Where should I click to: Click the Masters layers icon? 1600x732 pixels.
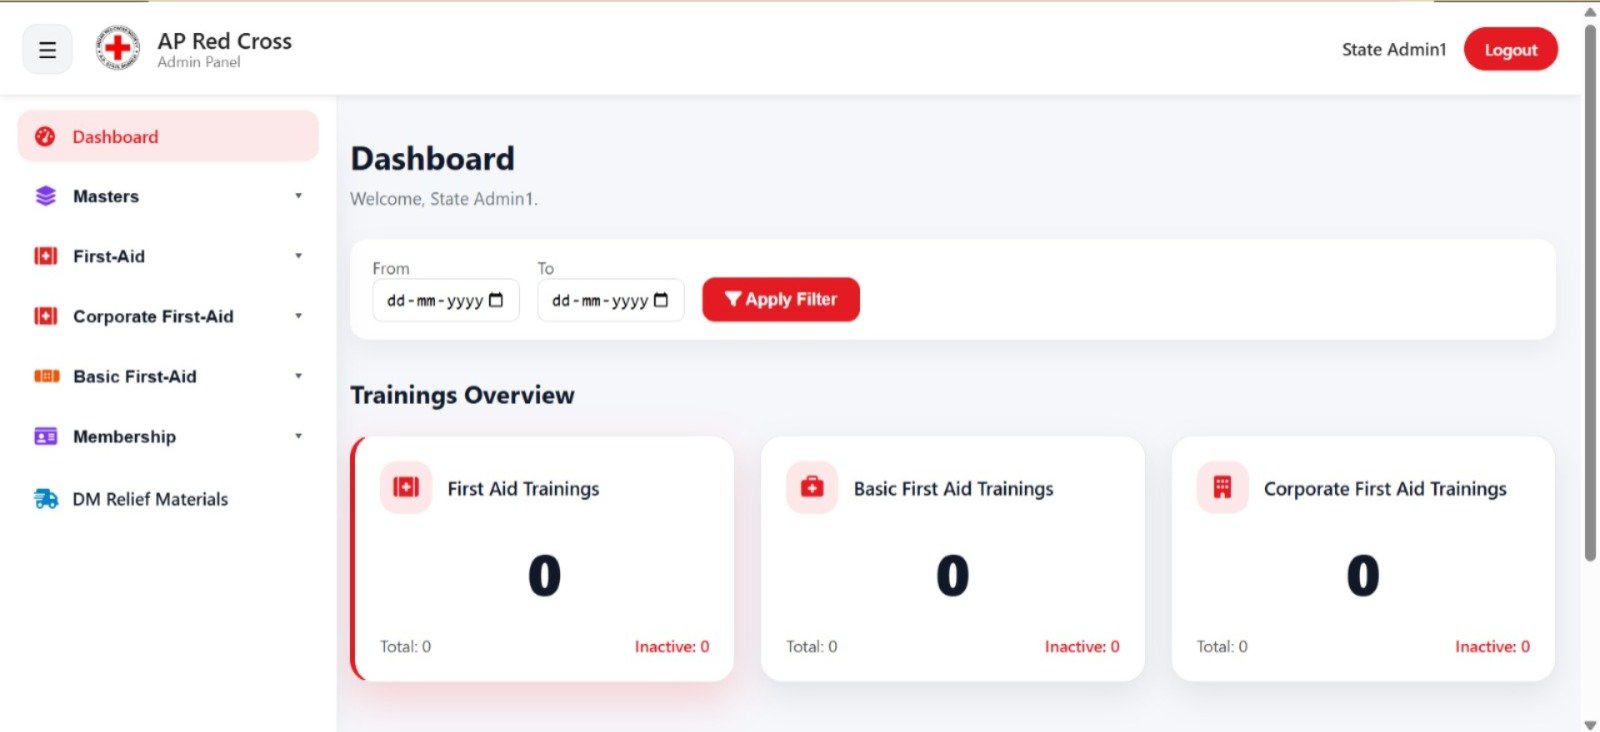click(x=46, y=196)
